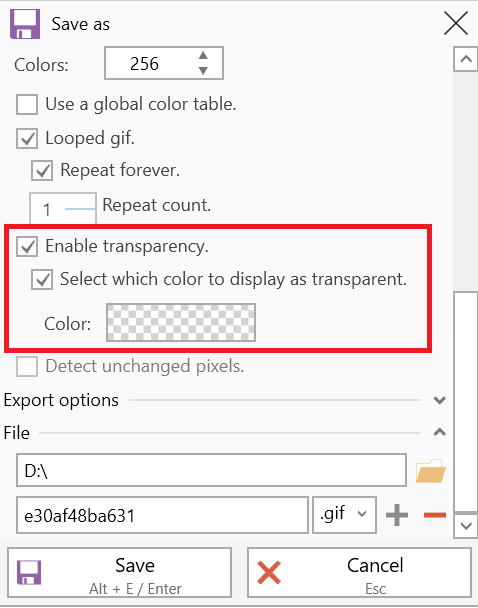478x608 pixels.
Task: Click the plus icon next to filename
Action: 397,515
